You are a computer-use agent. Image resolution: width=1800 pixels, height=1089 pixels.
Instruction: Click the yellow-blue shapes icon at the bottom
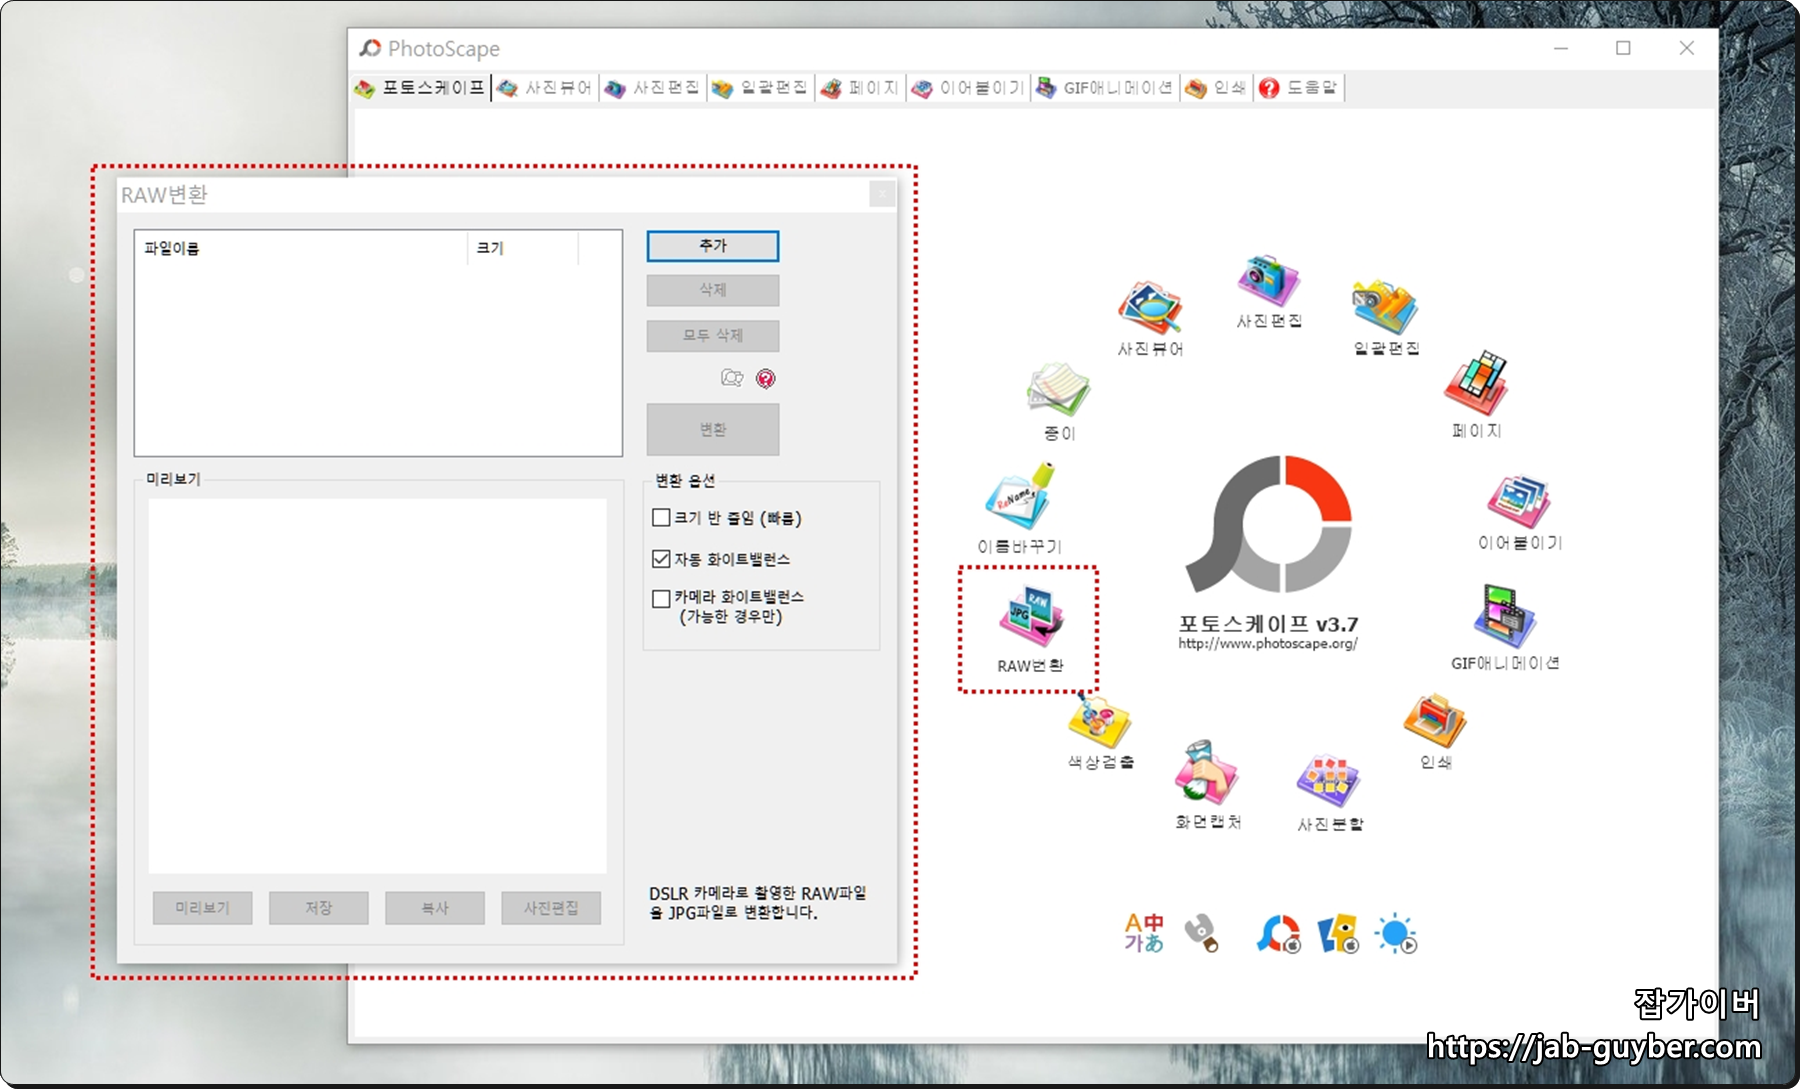(1338, 934)
